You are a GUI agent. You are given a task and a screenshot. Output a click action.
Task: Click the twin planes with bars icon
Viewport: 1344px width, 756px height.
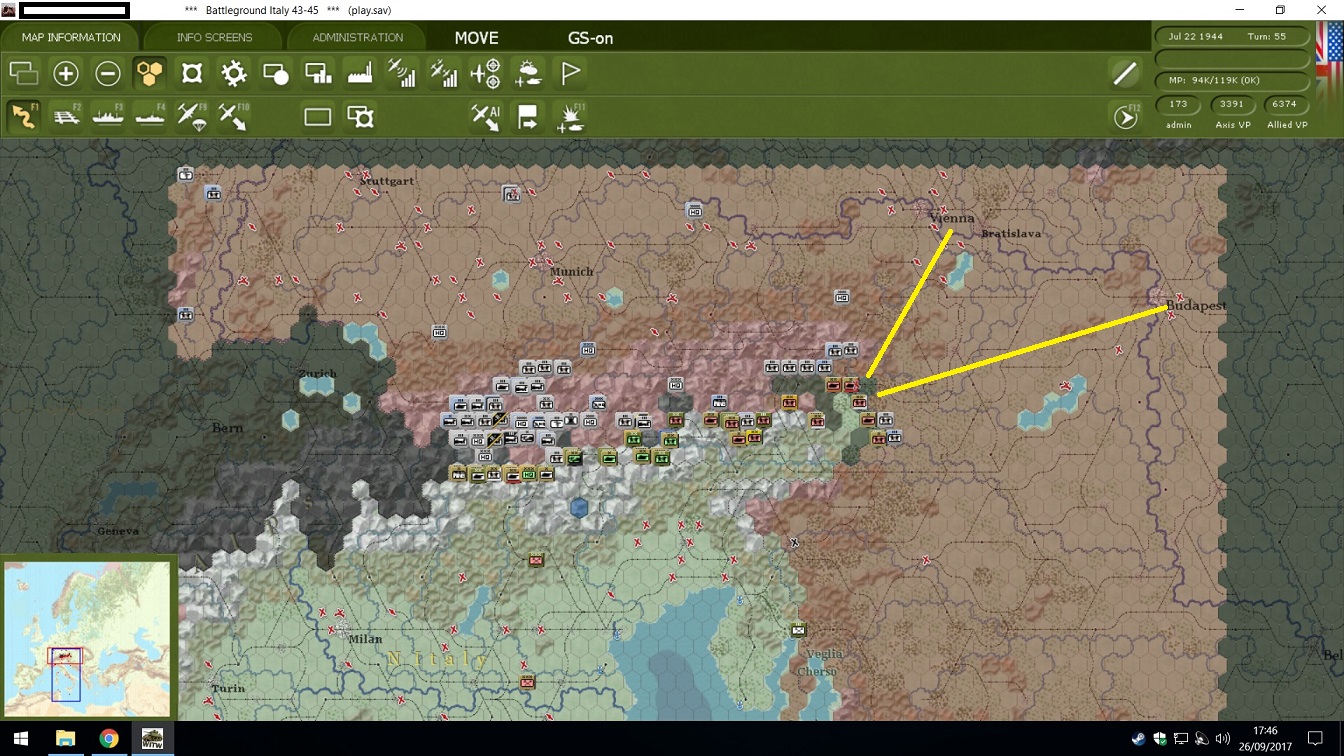pos(444,73)
